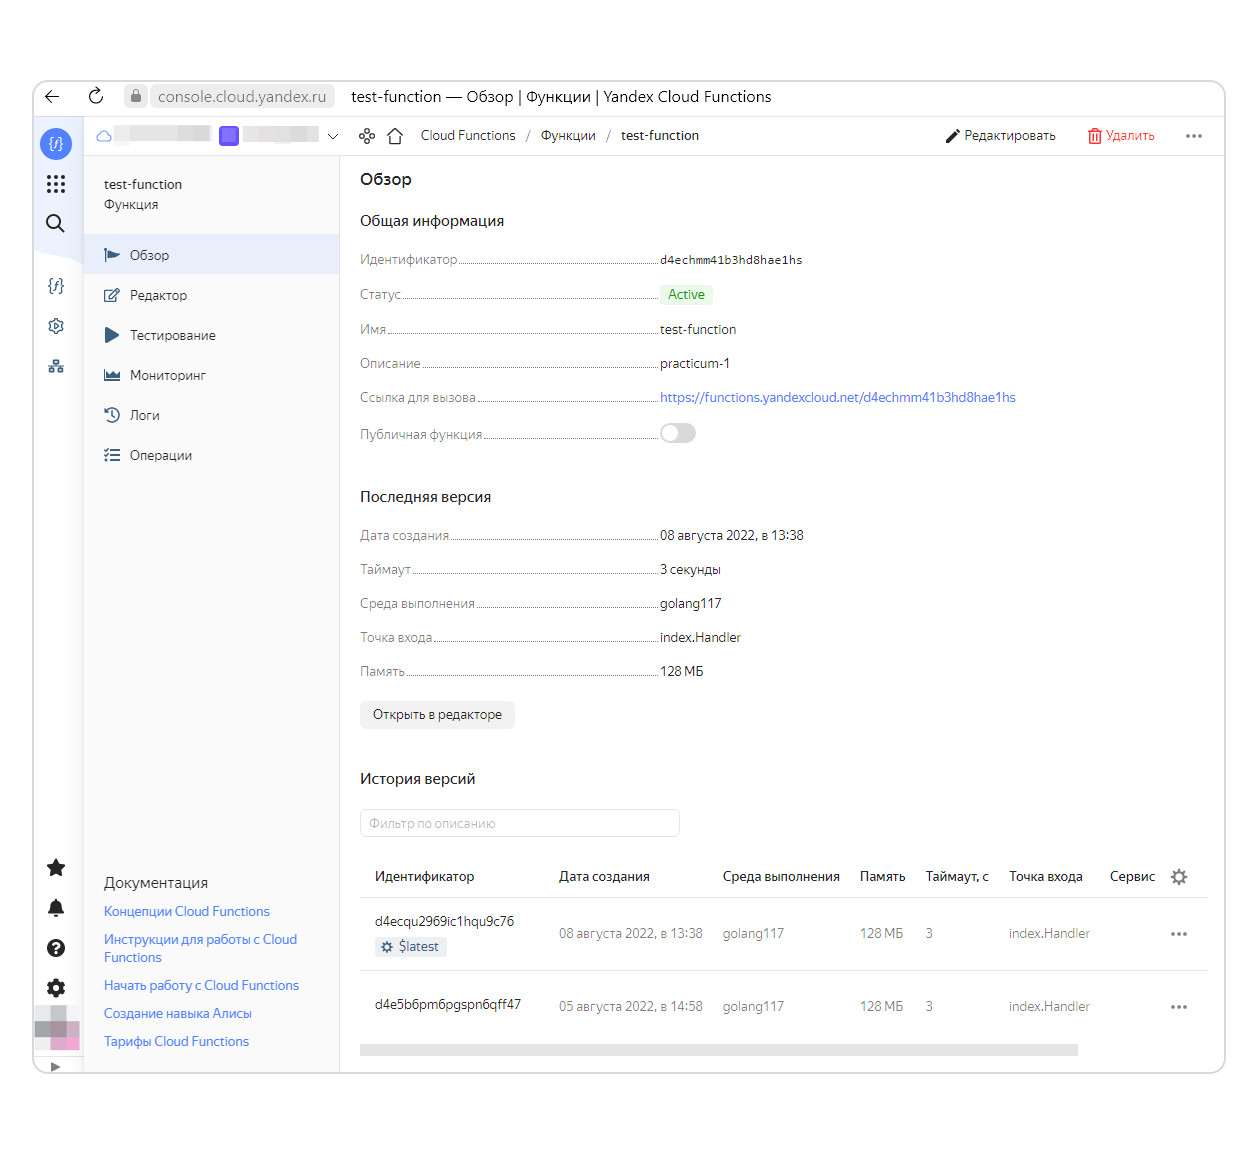The height and width of the screenshot is (1154, 1258).
Task: Go back with the browser back arrow
Action: (x=52, y=97)
